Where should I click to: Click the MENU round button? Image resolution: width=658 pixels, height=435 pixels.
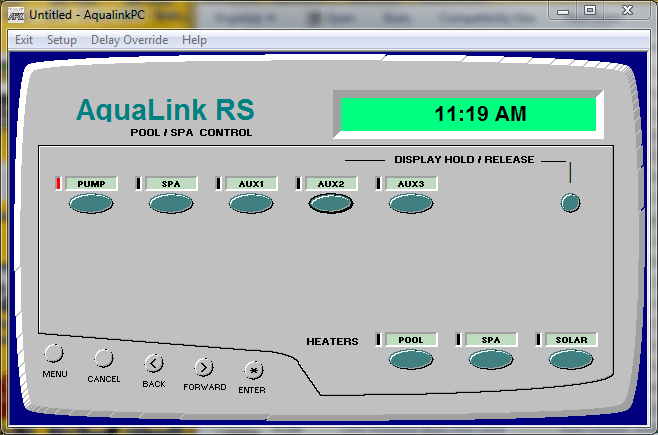[x=54, y=354]
